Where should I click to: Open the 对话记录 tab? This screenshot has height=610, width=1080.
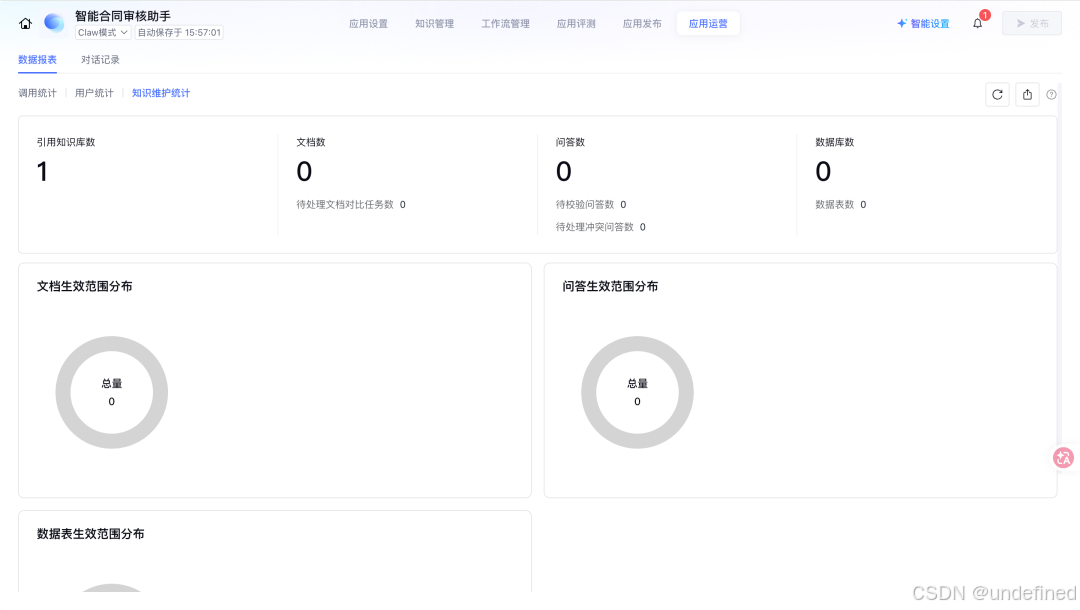coord(101,60)
